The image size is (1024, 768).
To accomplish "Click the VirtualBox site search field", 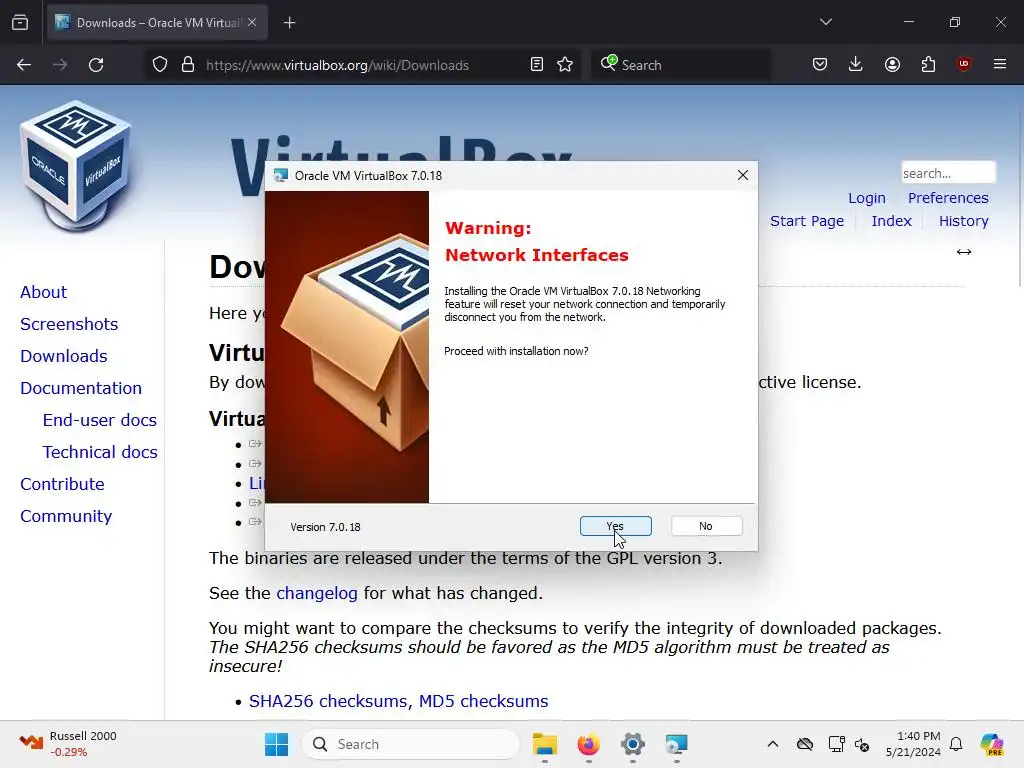I will coord(948,173).
